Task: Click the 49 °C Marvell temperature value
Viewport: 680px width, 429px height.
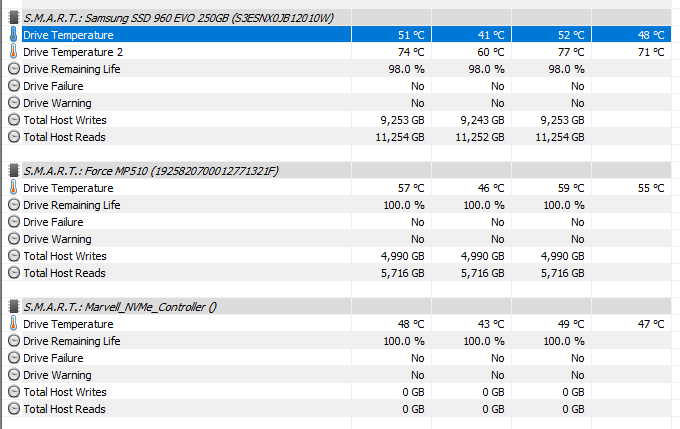Action: 571,324
